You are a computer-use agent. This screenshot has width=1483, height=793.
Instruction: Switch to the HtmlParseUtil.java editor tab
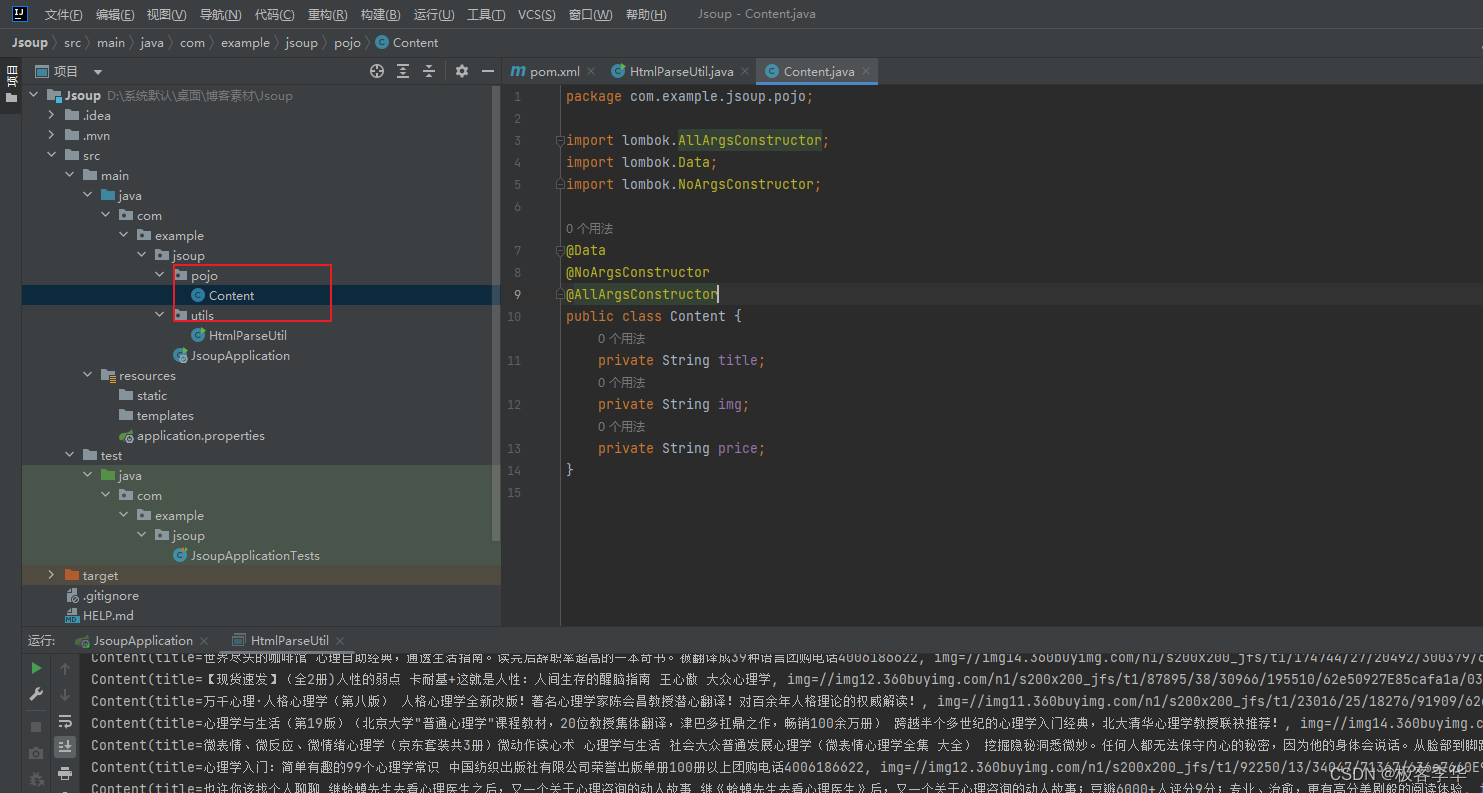pos(681,71)
